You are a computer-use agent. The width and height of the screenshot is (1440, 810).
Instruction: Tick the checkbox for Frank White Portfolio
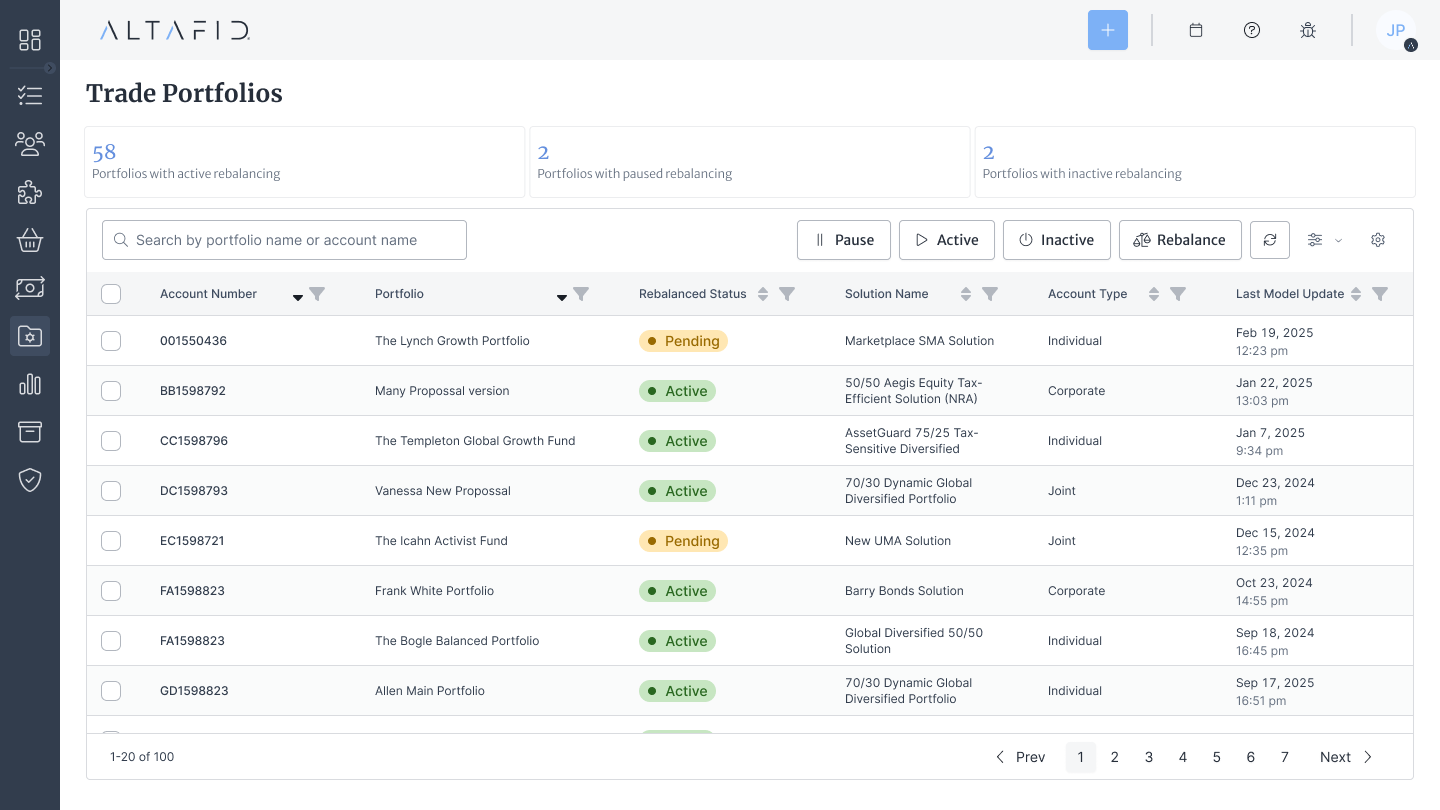tap(111, 591)
